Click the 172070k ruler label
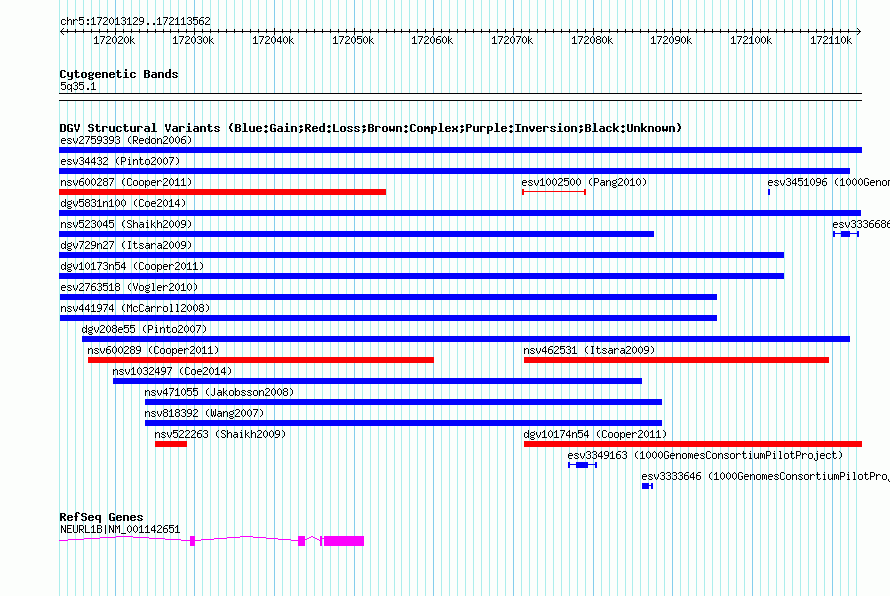Image resolution: width=890 pixels, height=596 pixels. [x=512, y=40]
